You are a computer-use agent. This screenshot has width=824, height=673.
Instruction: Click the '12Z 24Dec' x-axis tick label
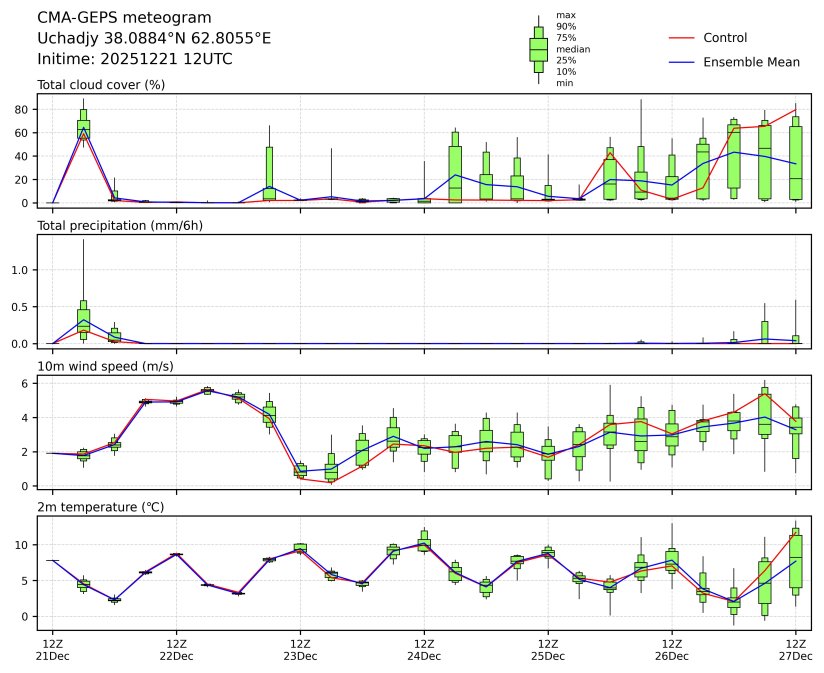(424, 650)
